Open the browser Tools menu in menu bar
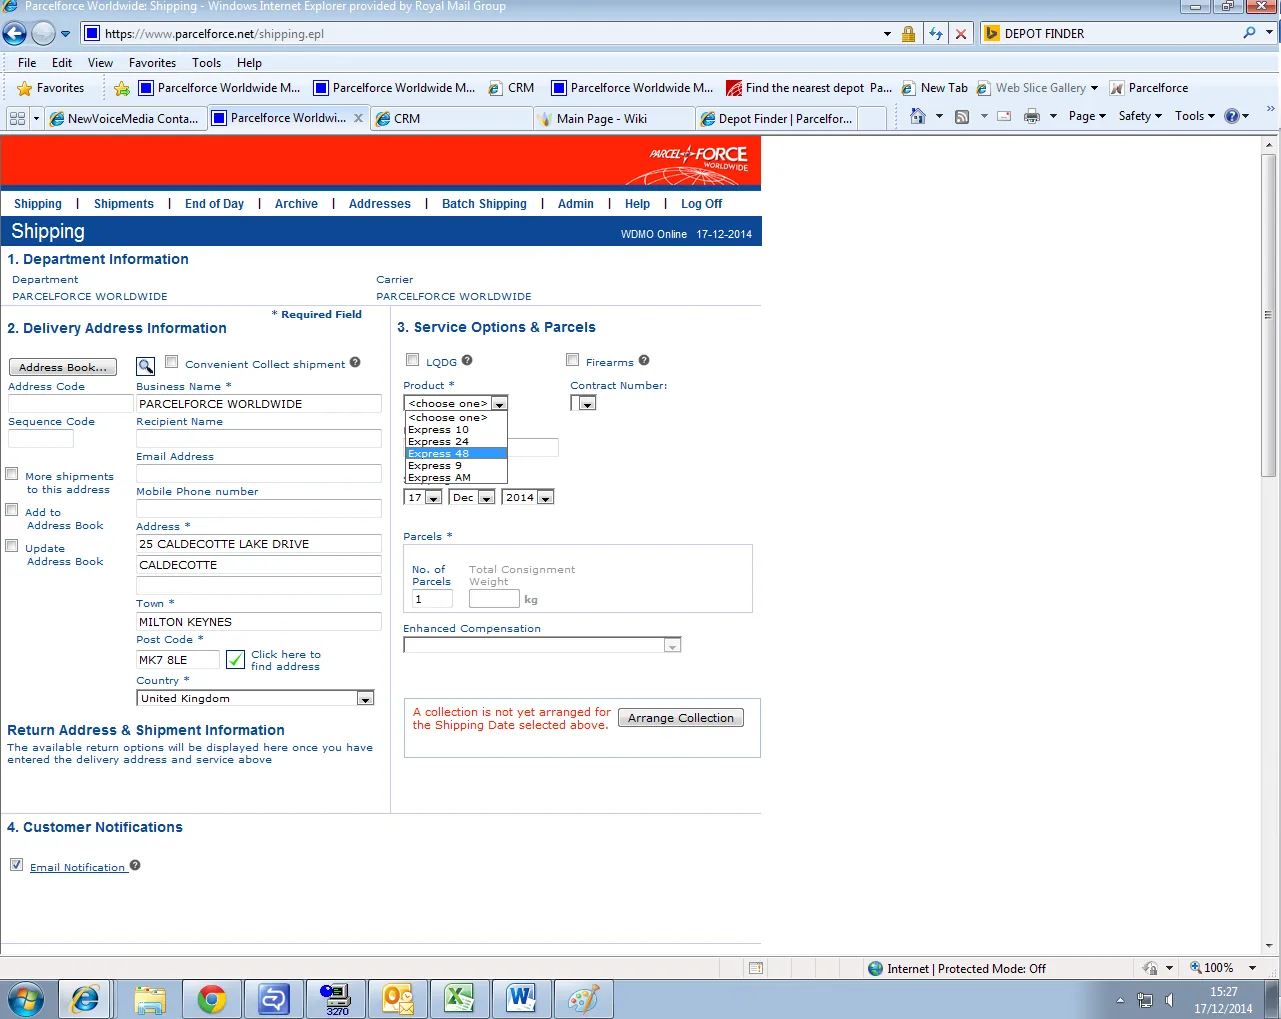Screen dimensions: 1281x1019 206,62
